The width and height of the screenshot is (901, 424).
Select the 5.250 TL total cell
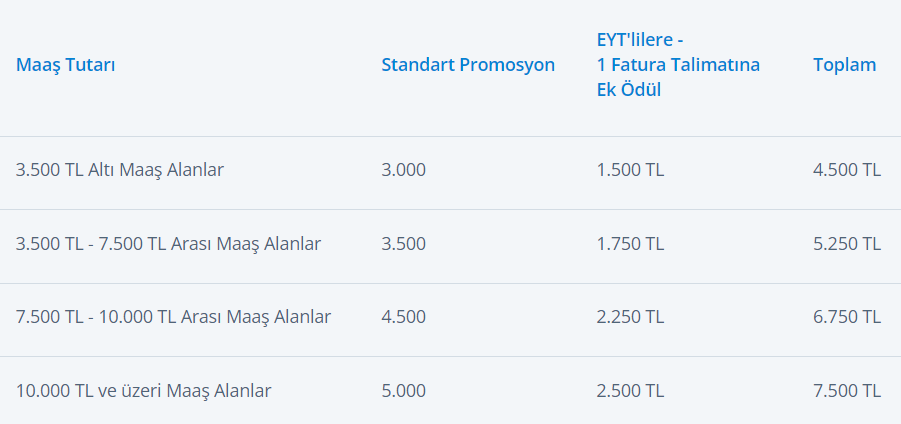tap(847, 244)
